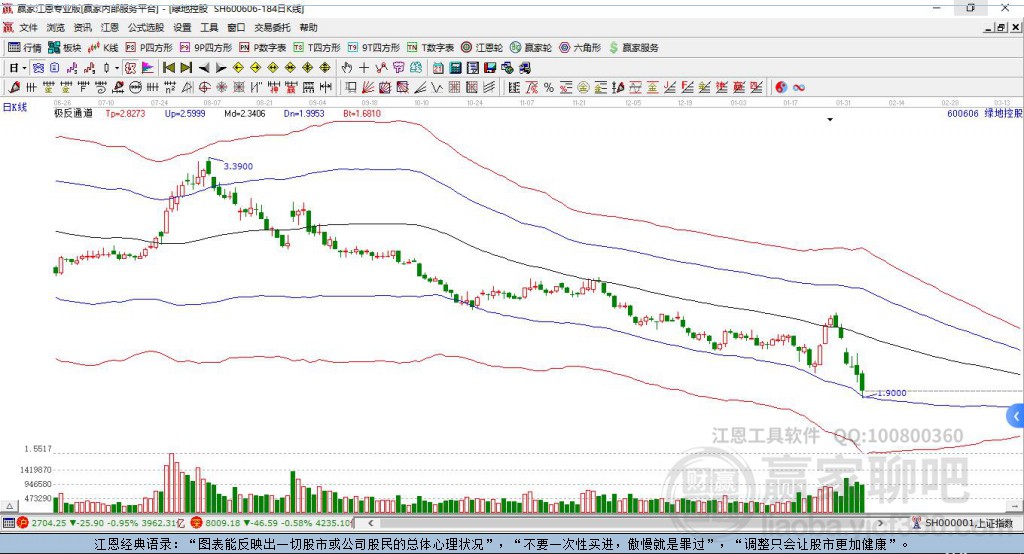
Task: Click the black right arrow step-forward icon
Action: [221, 68]
